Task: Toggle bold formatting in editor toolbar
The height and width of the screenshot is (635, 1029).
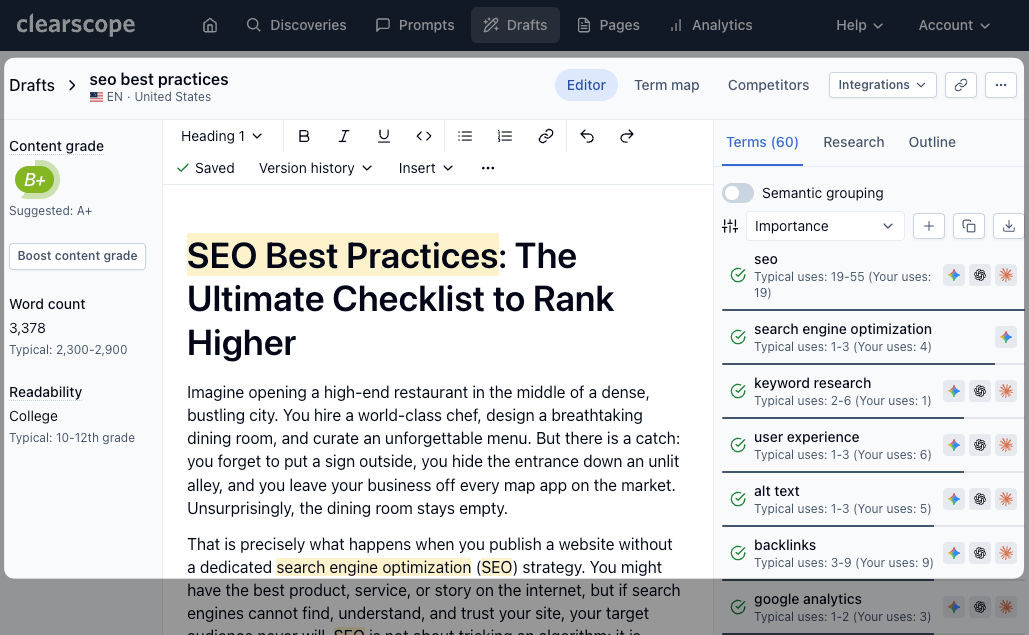Action: (x=303, y=136)
